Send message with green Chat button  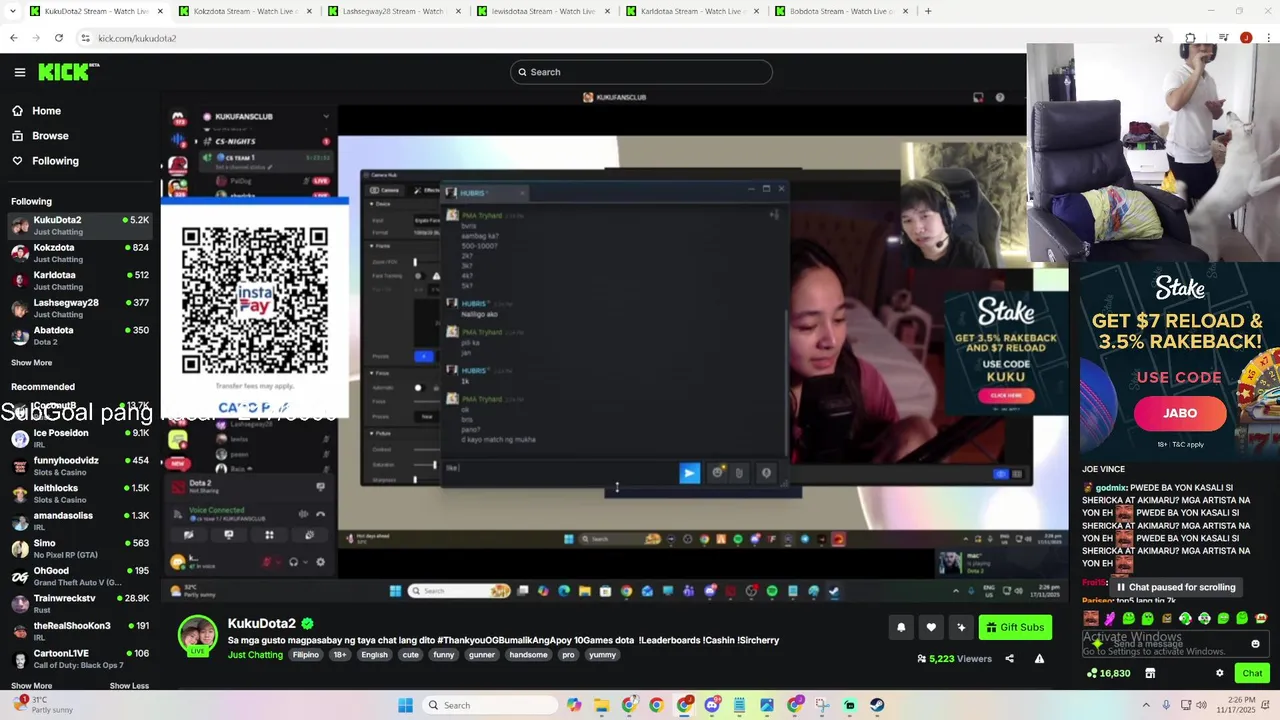1252,673
